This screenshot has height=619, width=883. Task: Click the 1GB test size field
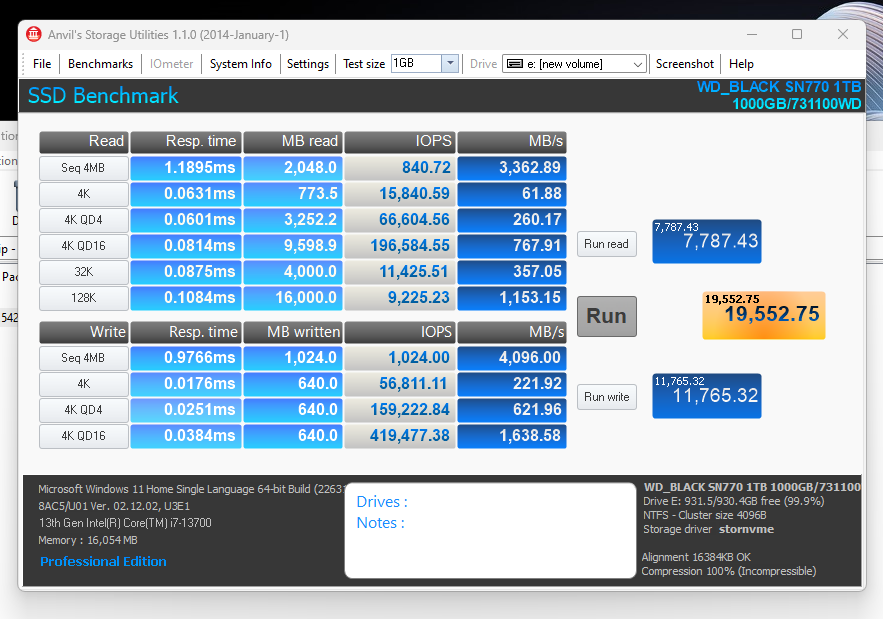pyautogui.click(x=416, y=63)
